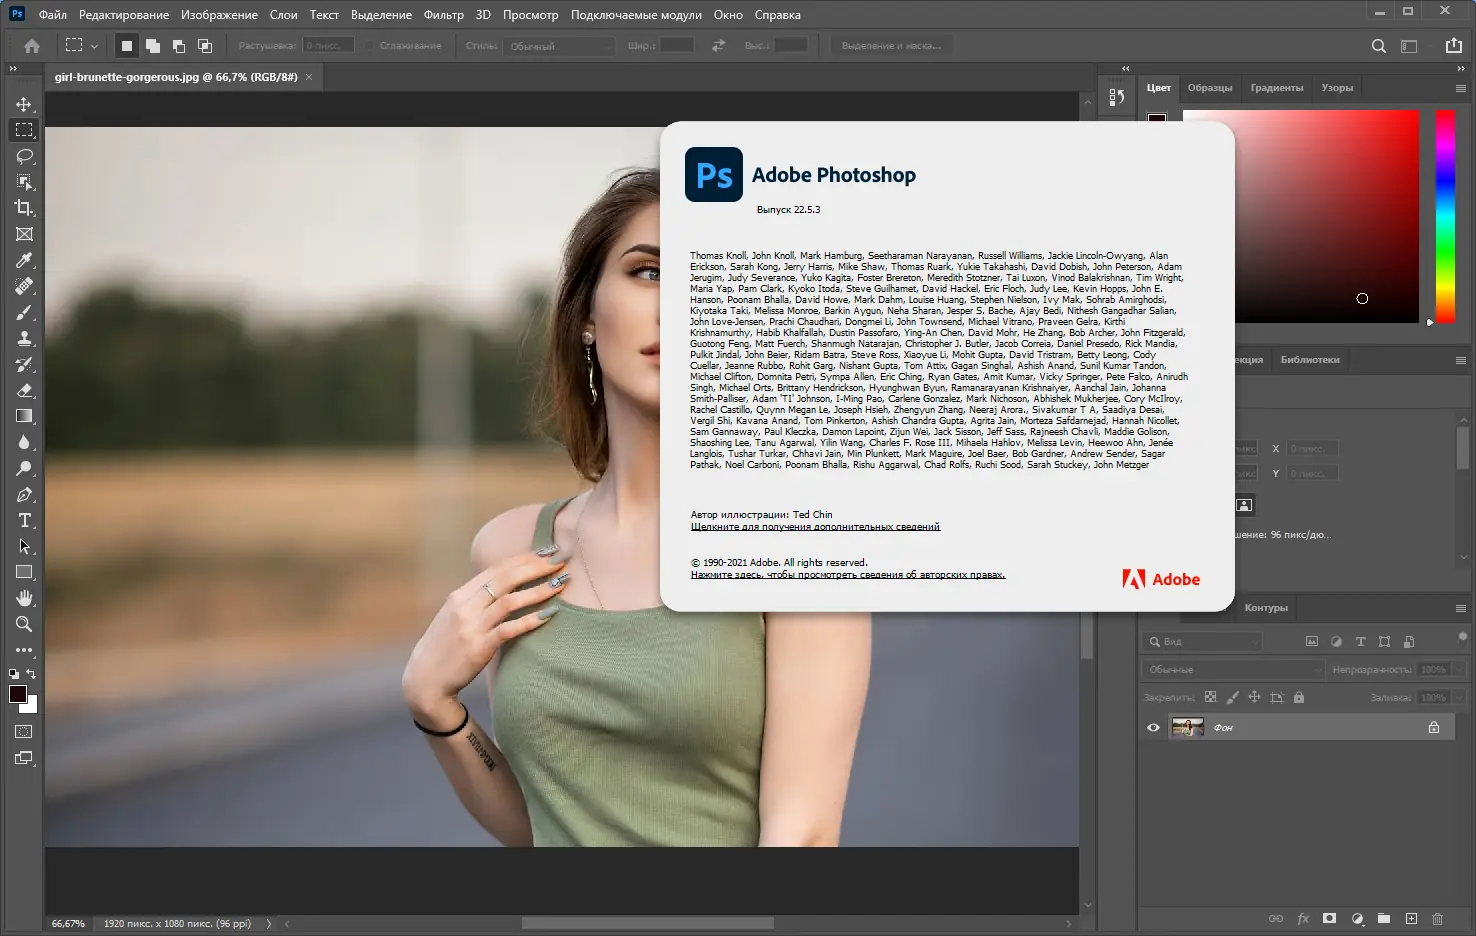The width and height of the screenshot is (1476, 936).
Task: Toggle the Сглаживание checkbox
Action: click(370, 46)
